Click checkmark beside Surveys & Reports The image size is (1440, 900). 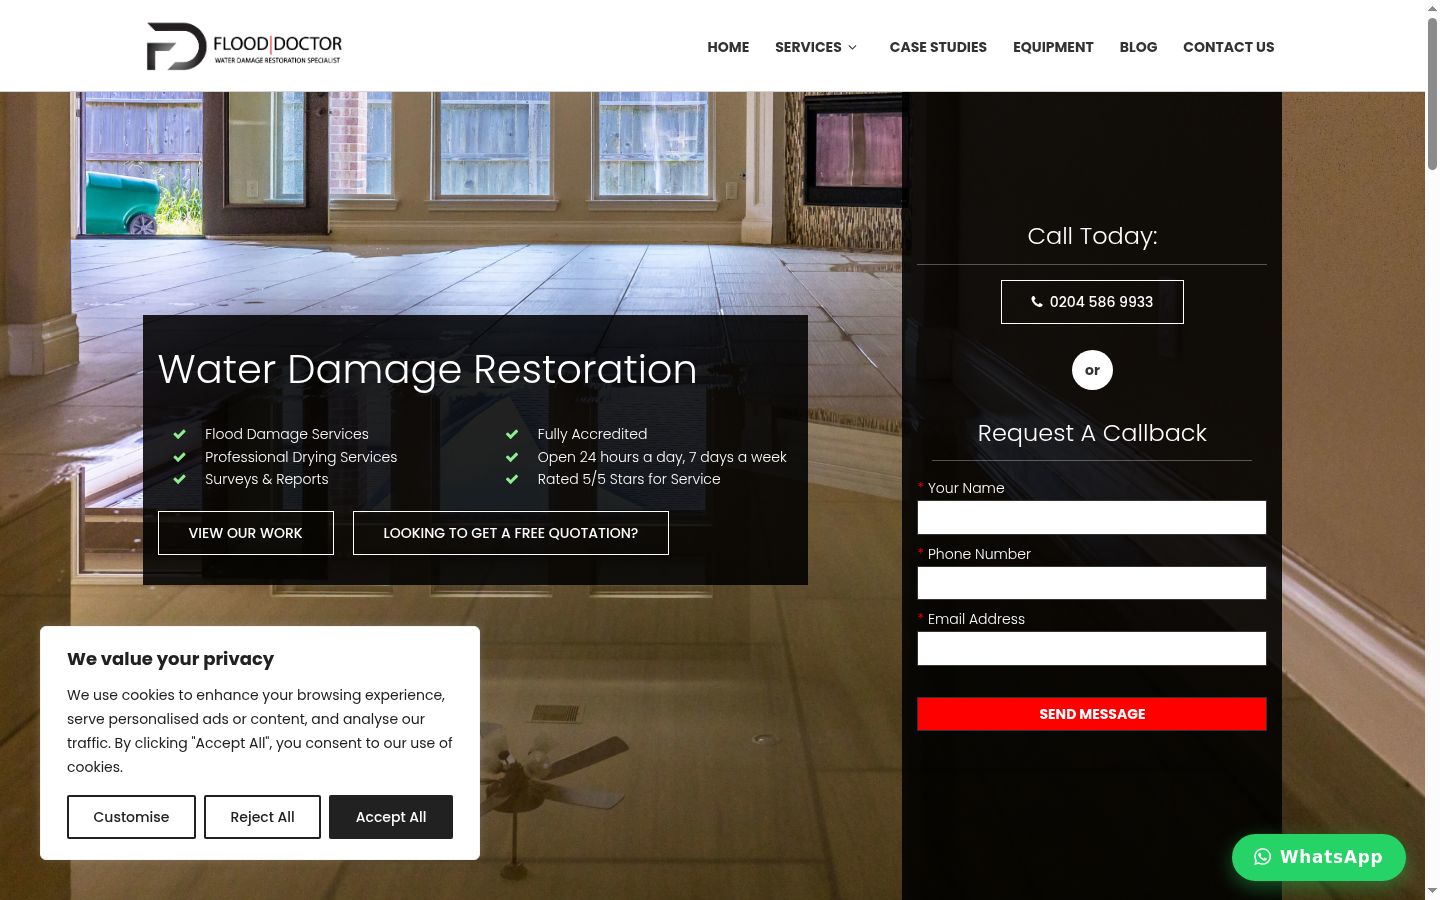click(180, 479)
